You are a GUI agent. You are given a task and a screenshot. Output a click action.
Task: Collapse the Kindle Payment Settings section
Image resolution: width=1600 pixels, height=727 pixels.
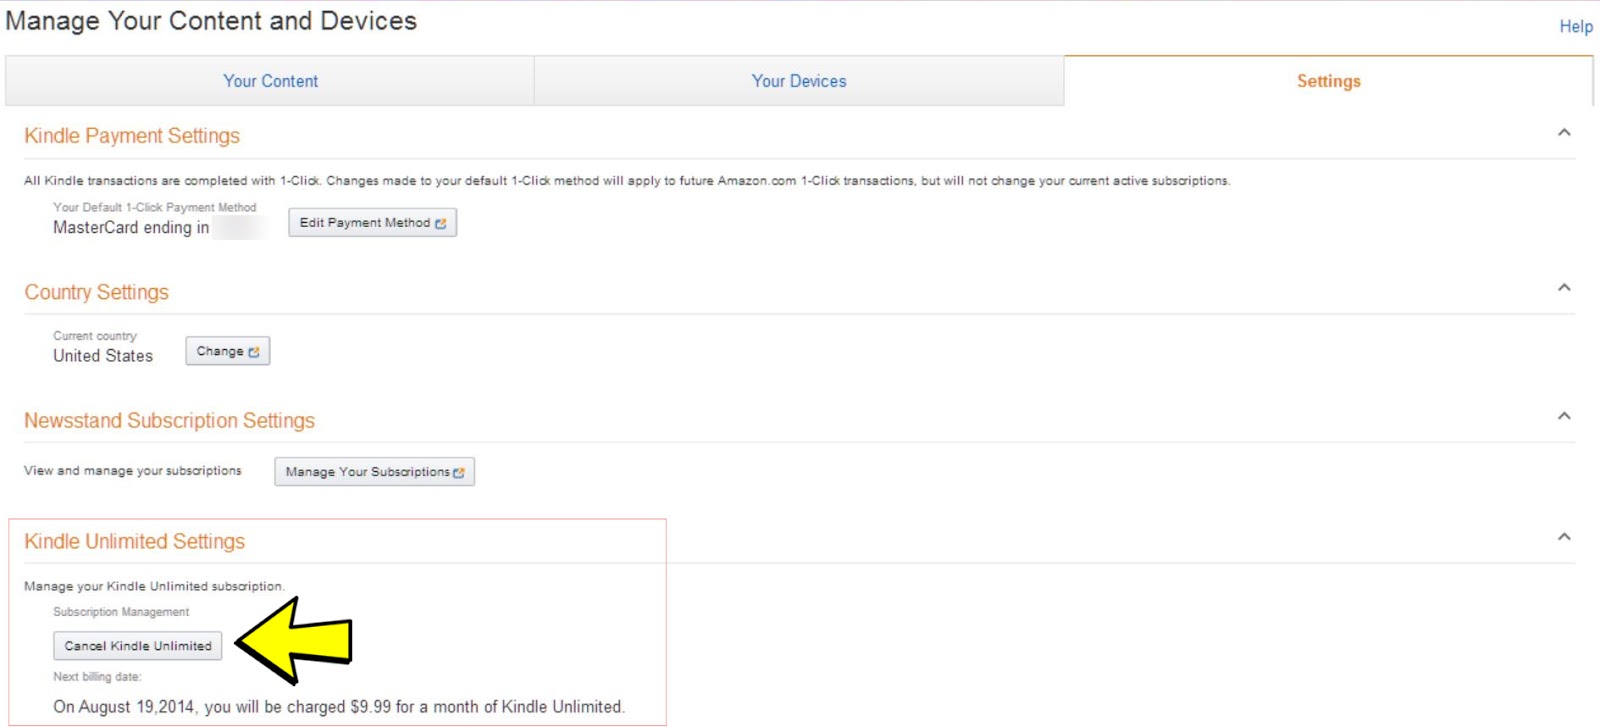coord(1564,132)
